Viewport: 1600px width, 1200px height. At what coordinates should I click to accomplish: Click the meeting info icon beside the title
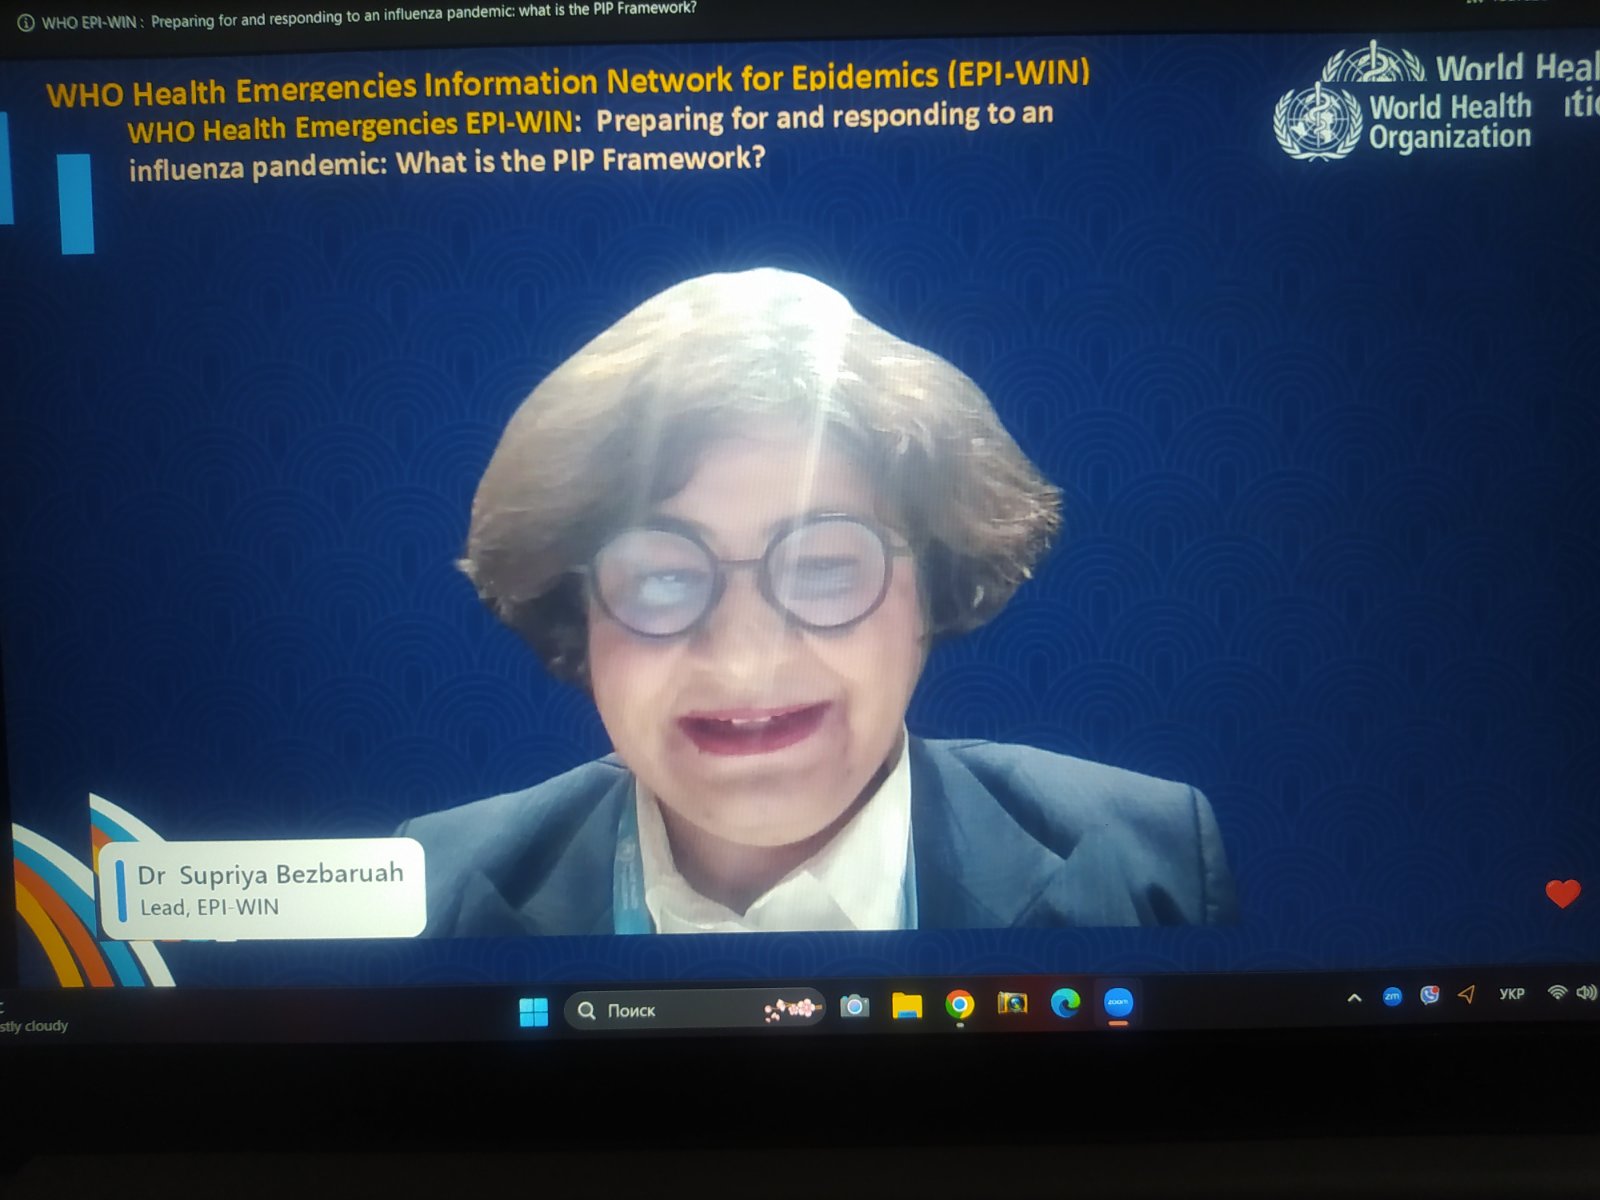coord(26,23)
